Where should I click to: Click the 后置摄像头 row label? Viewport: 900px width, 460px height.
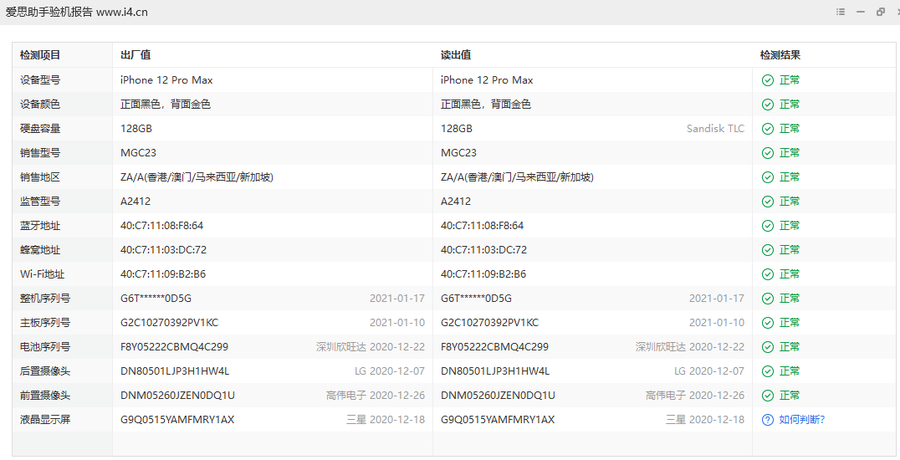coord(45,371)
